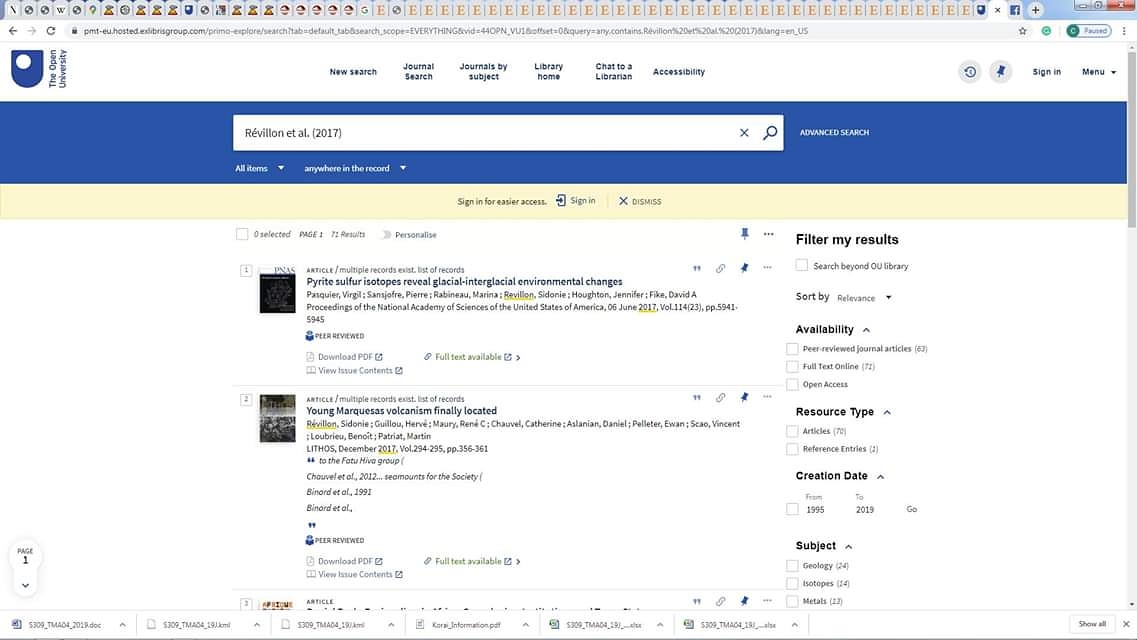Collapse Subject filter section
The image size is (1137, 640).
click(x=848, y=547)
